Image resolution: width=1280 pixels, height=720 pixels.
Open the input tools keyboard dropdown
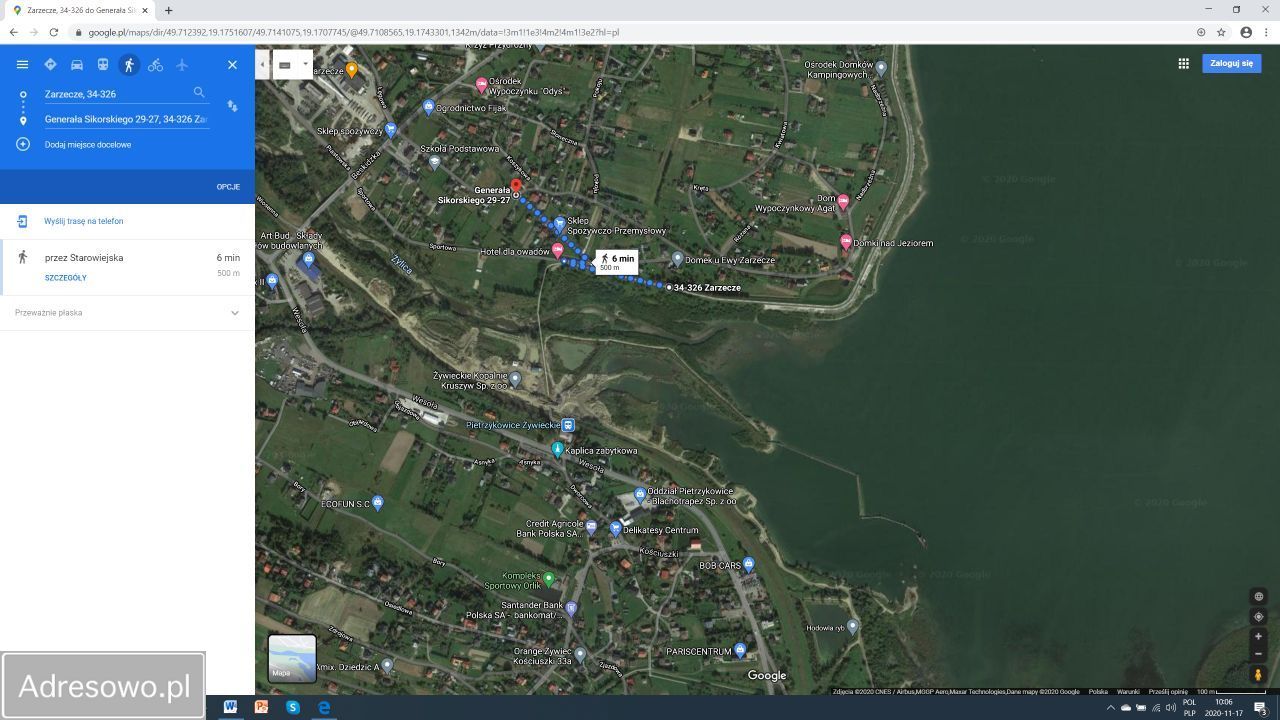pos(293,65)
